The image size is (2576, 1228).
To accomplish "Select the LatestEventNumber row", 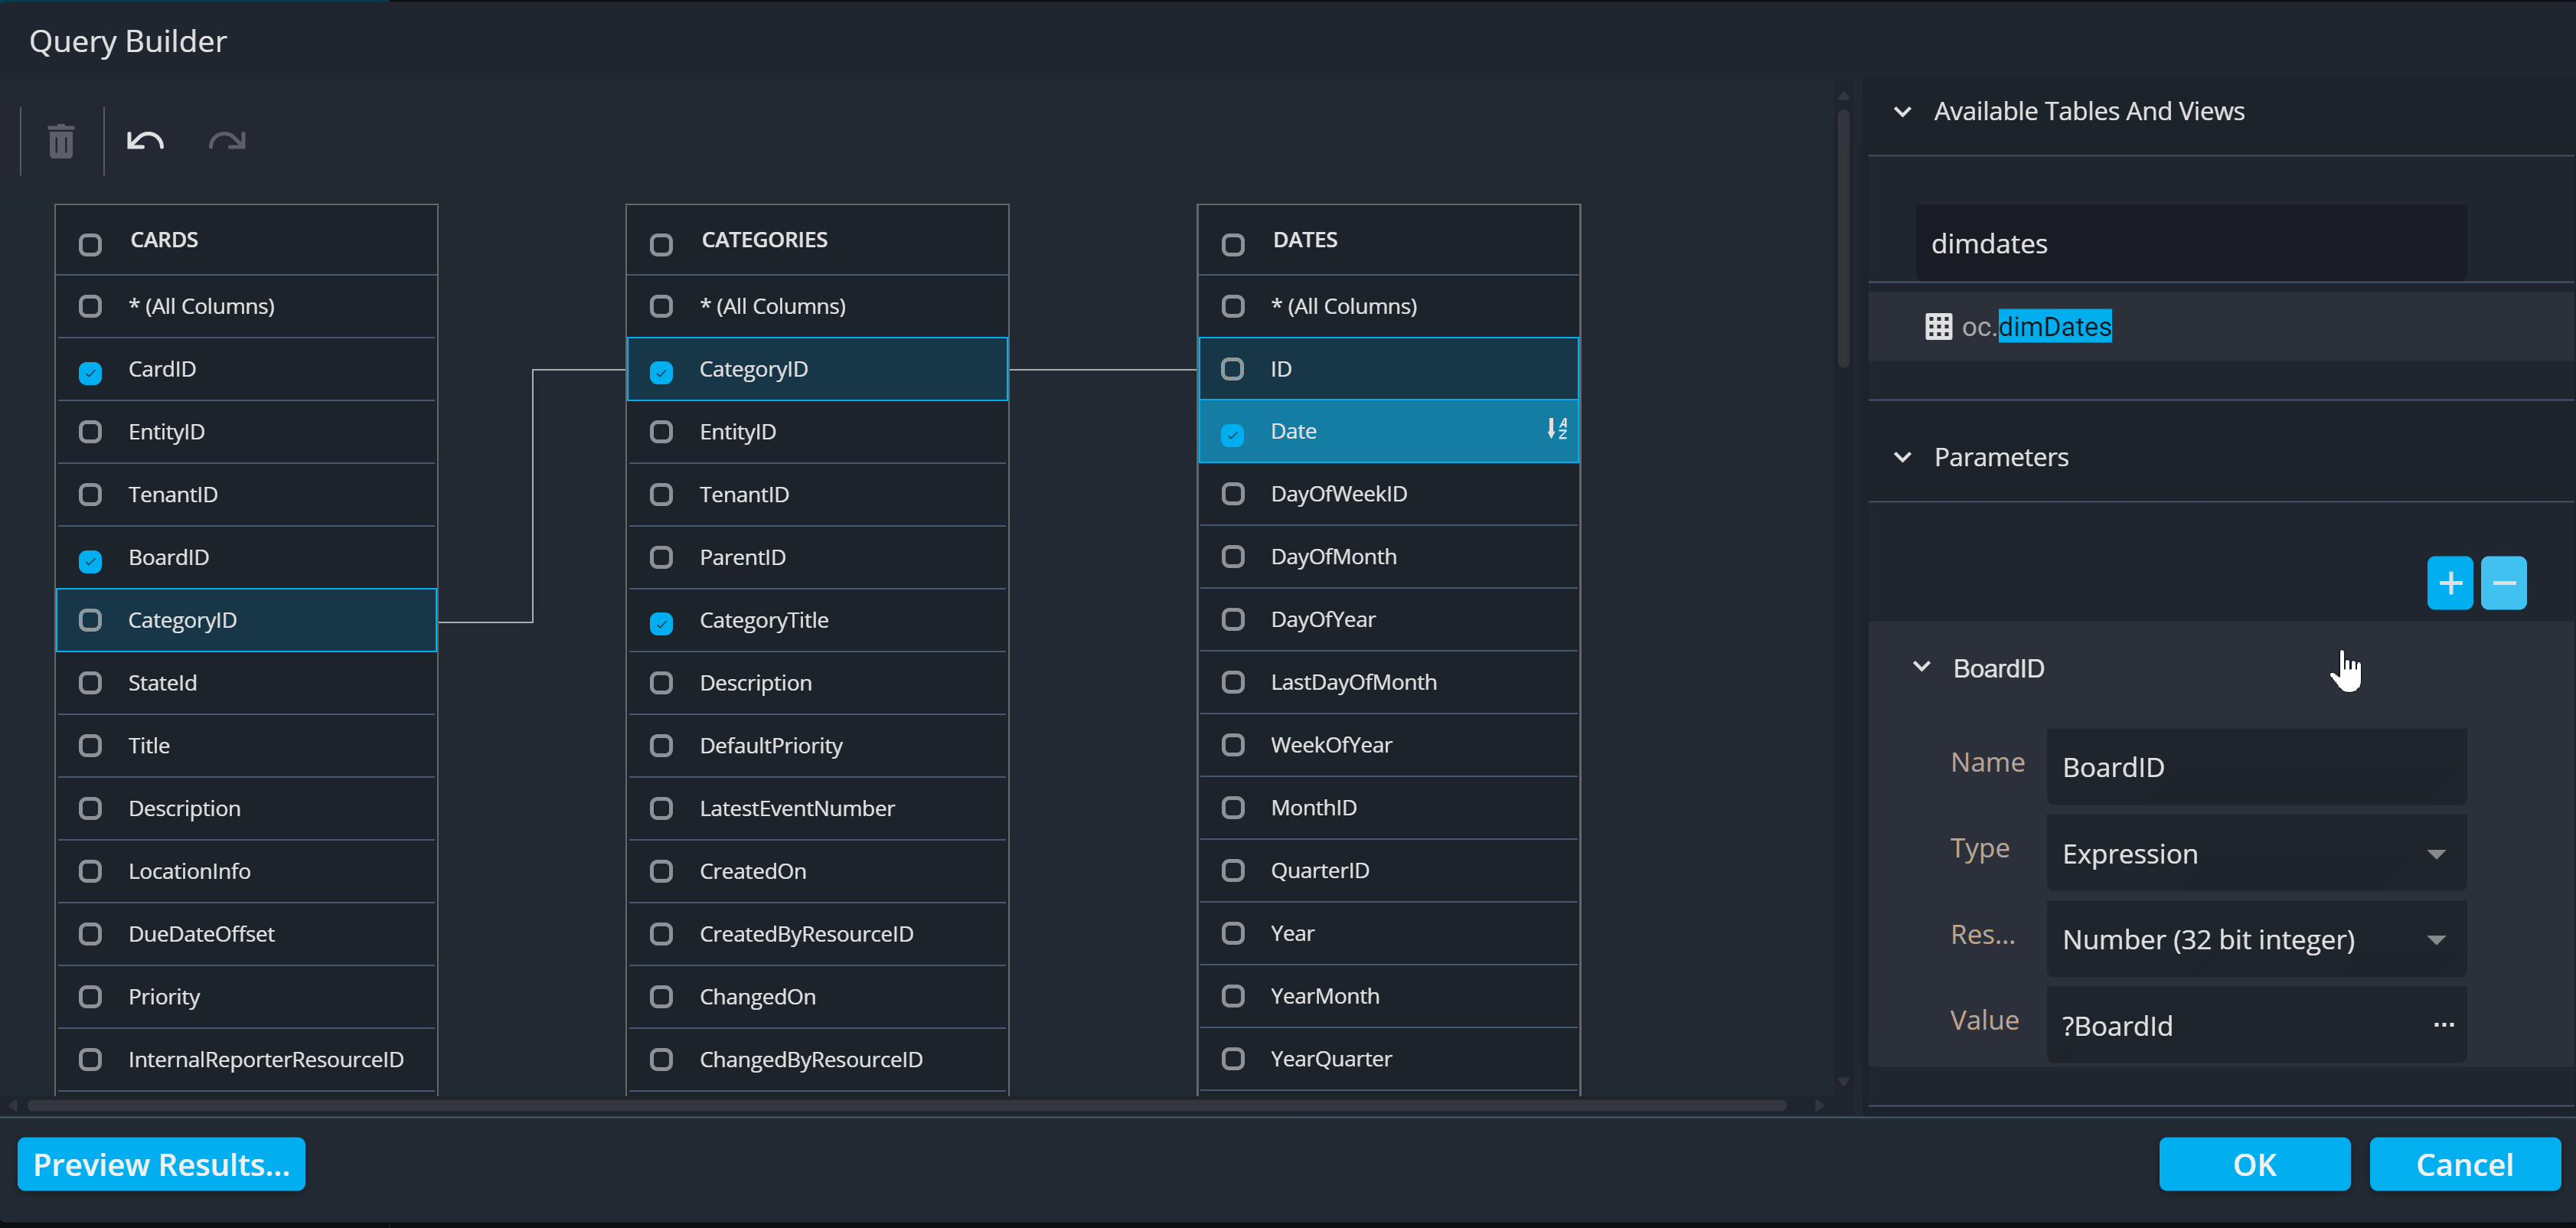I will (817, 808).
